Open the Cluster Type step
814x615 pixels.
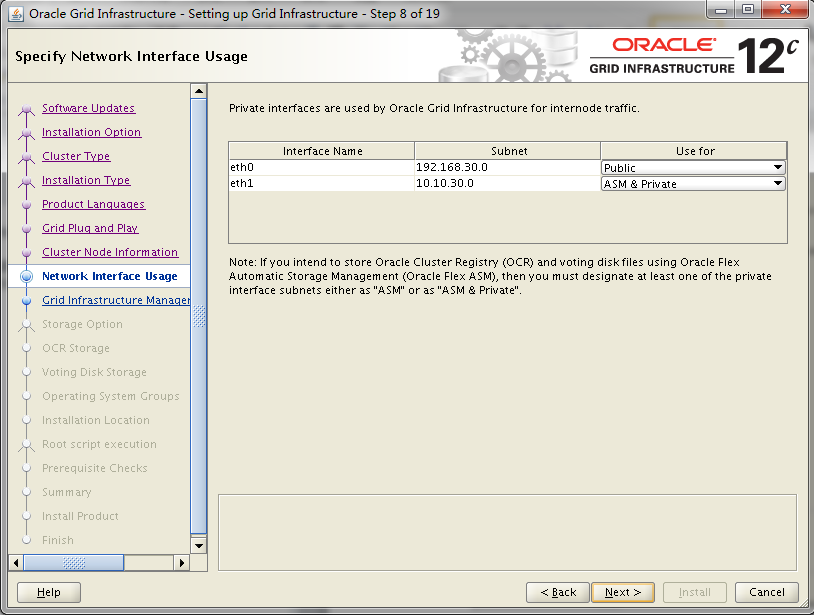(x=76, y=156)
